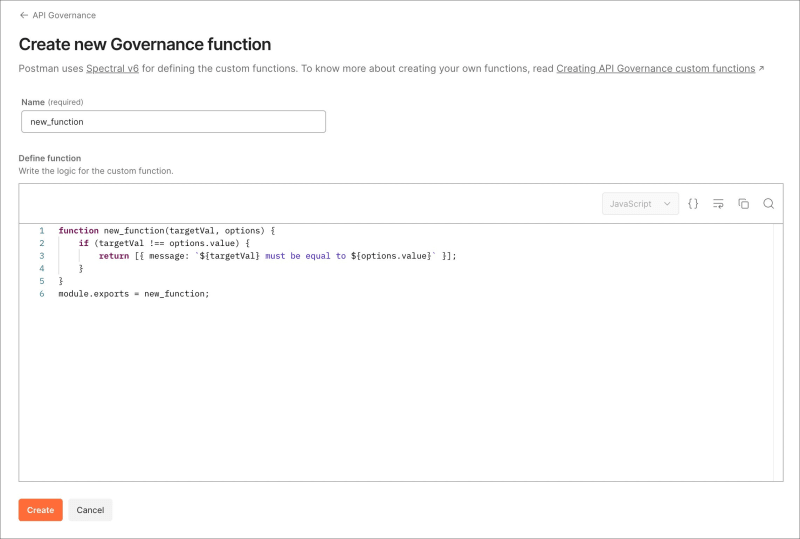Click line number 3 in editor gutter
This screenshot has width=800, height=539.
coord(42,256)
